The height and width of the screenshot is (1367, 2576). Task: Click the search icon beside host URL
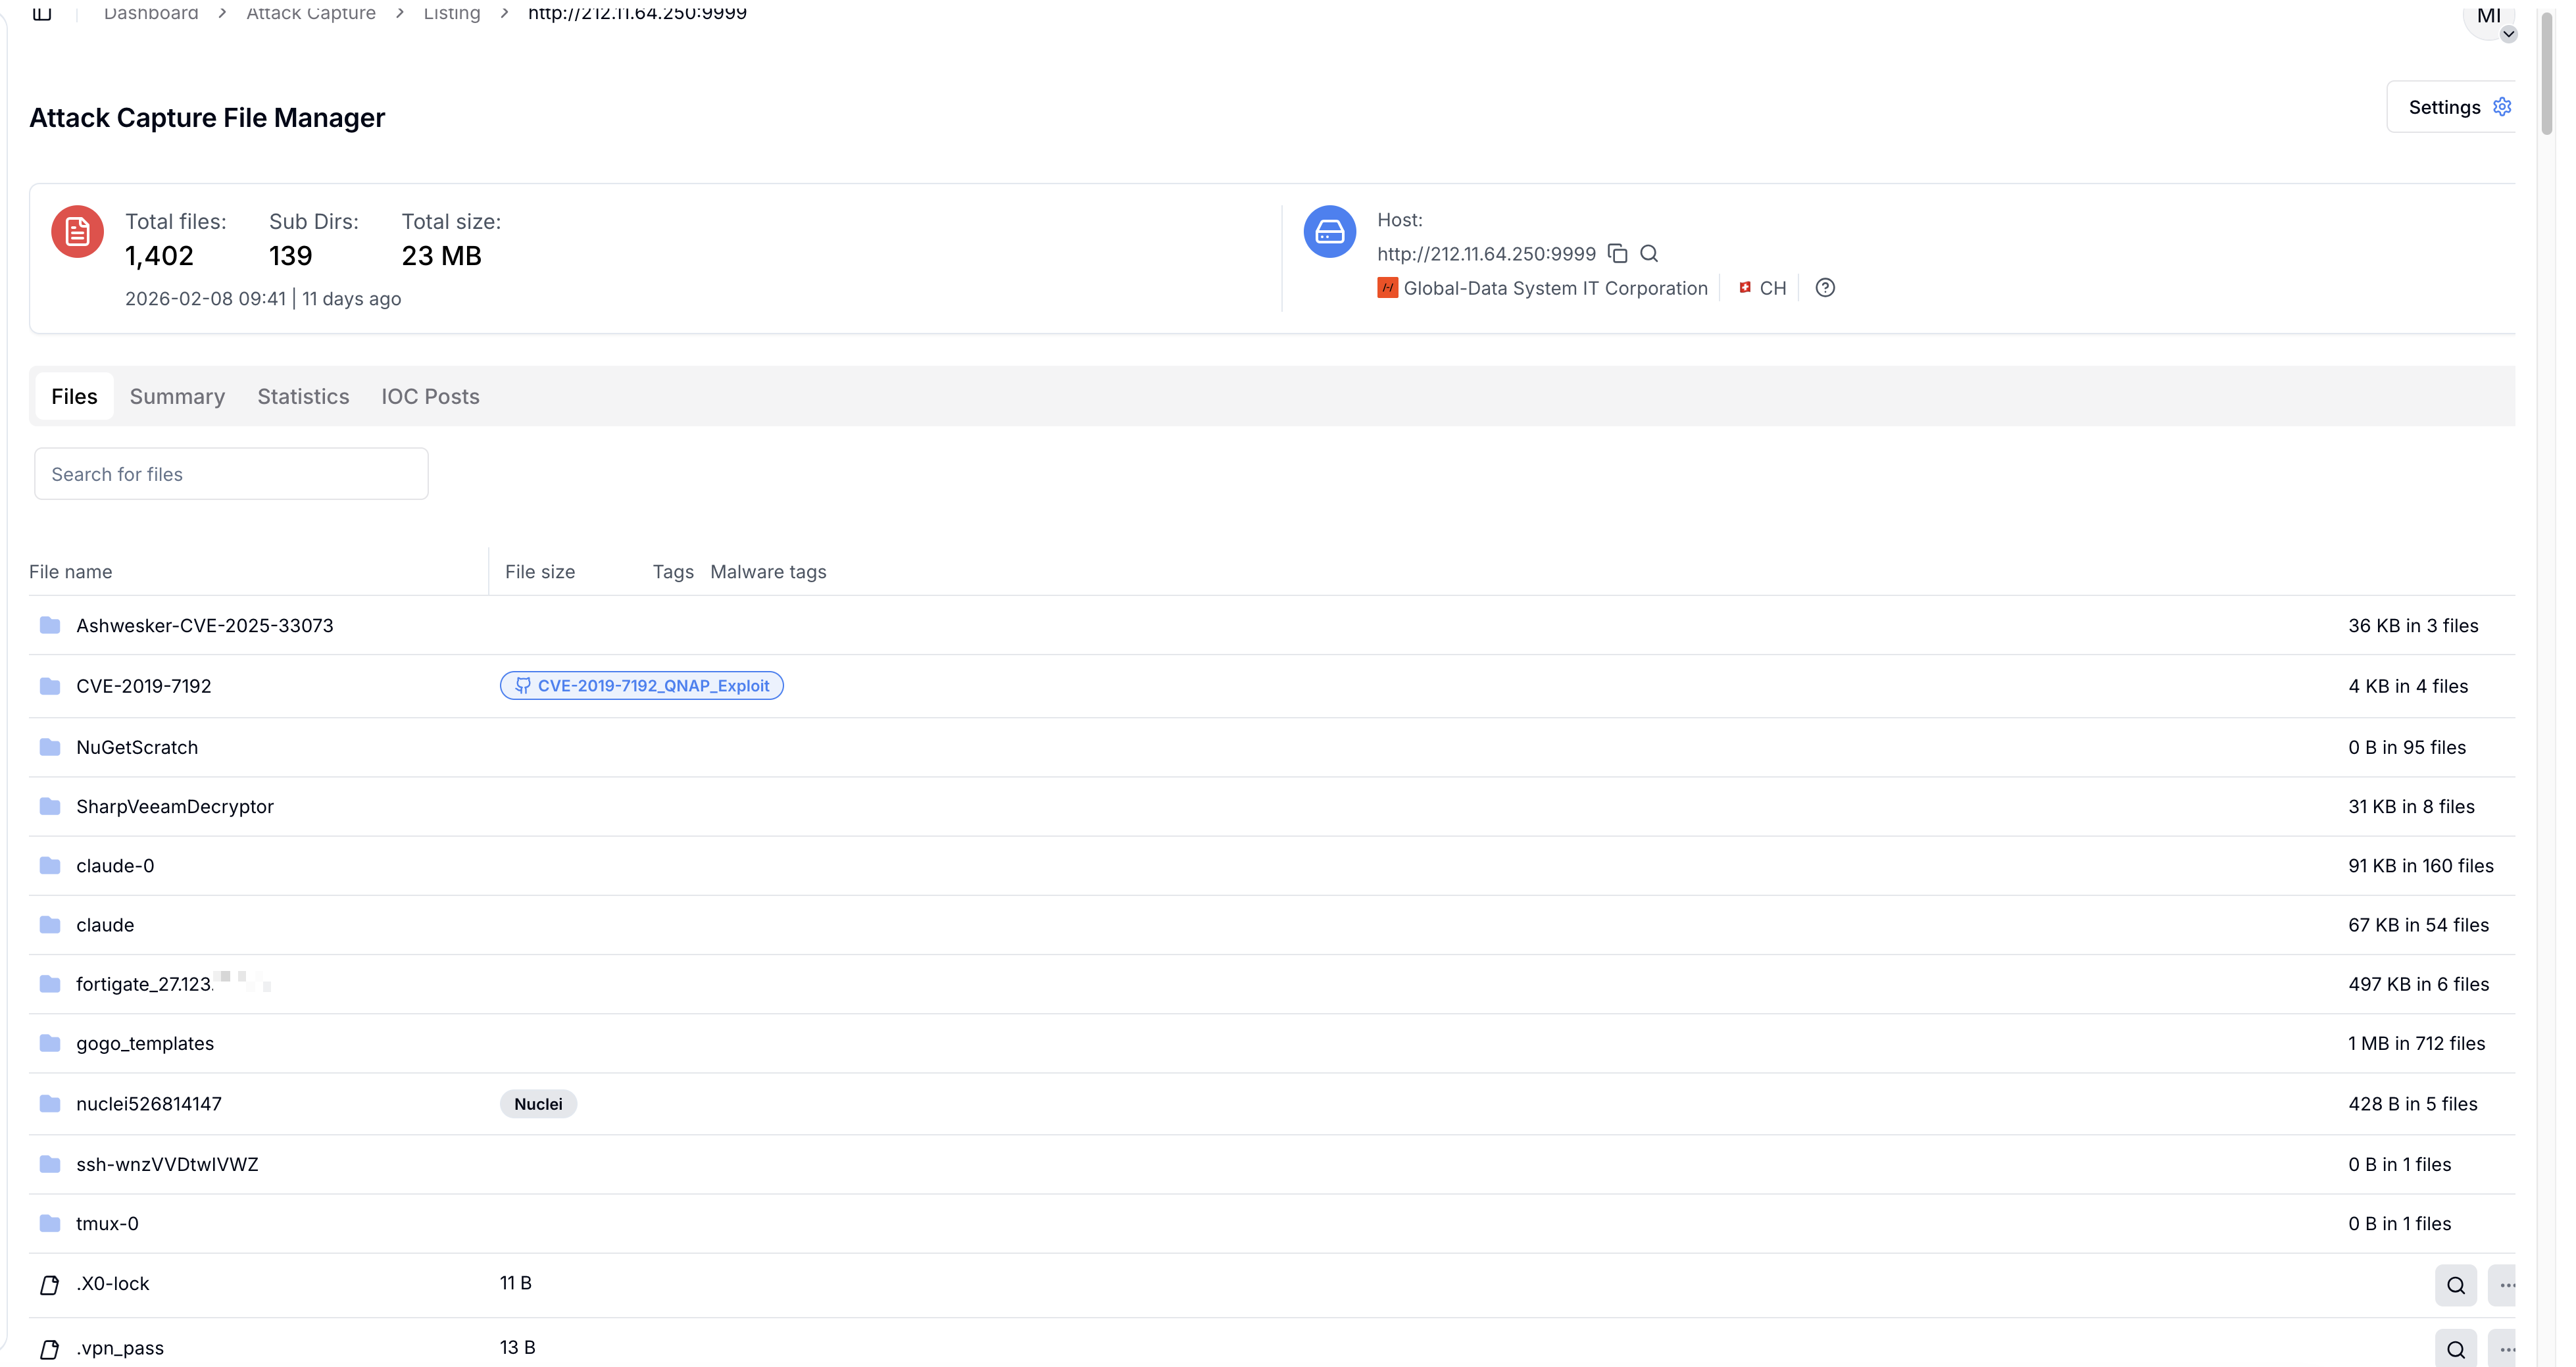click(1649, 254)
